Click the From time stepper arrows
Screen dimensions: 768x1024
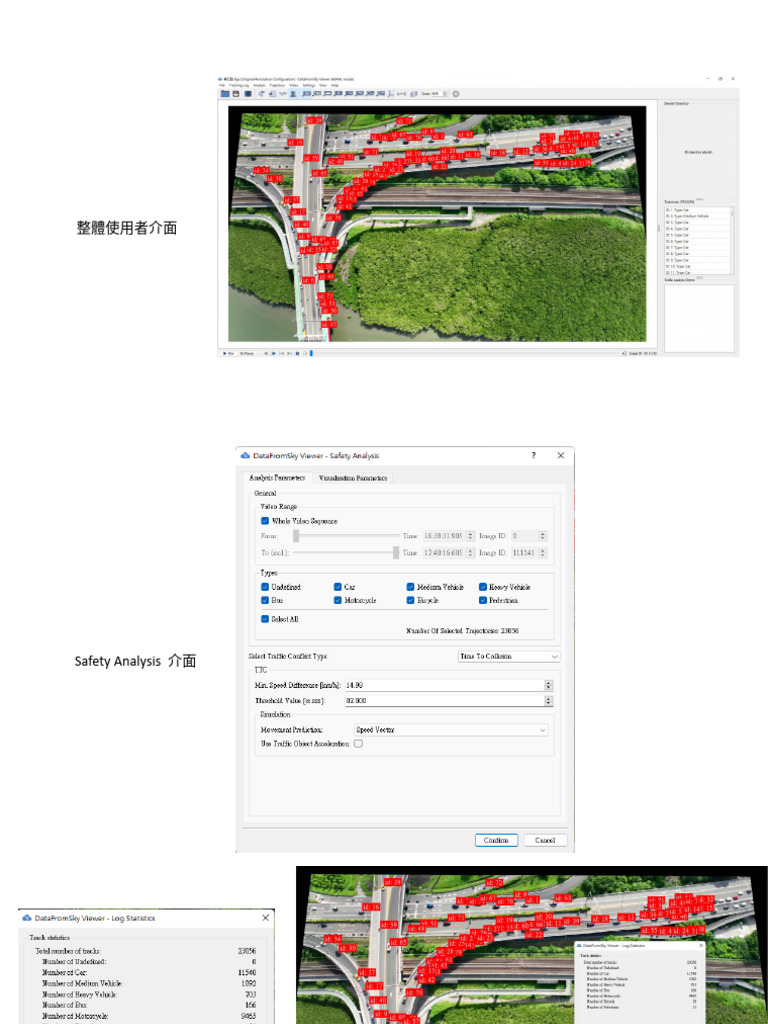click(x=470, y=536)
